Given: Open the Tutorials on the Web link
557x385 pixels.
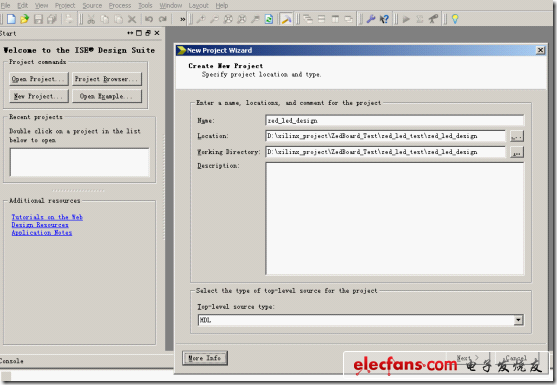Looking at the screenshot, I should (x=47, y=217).
